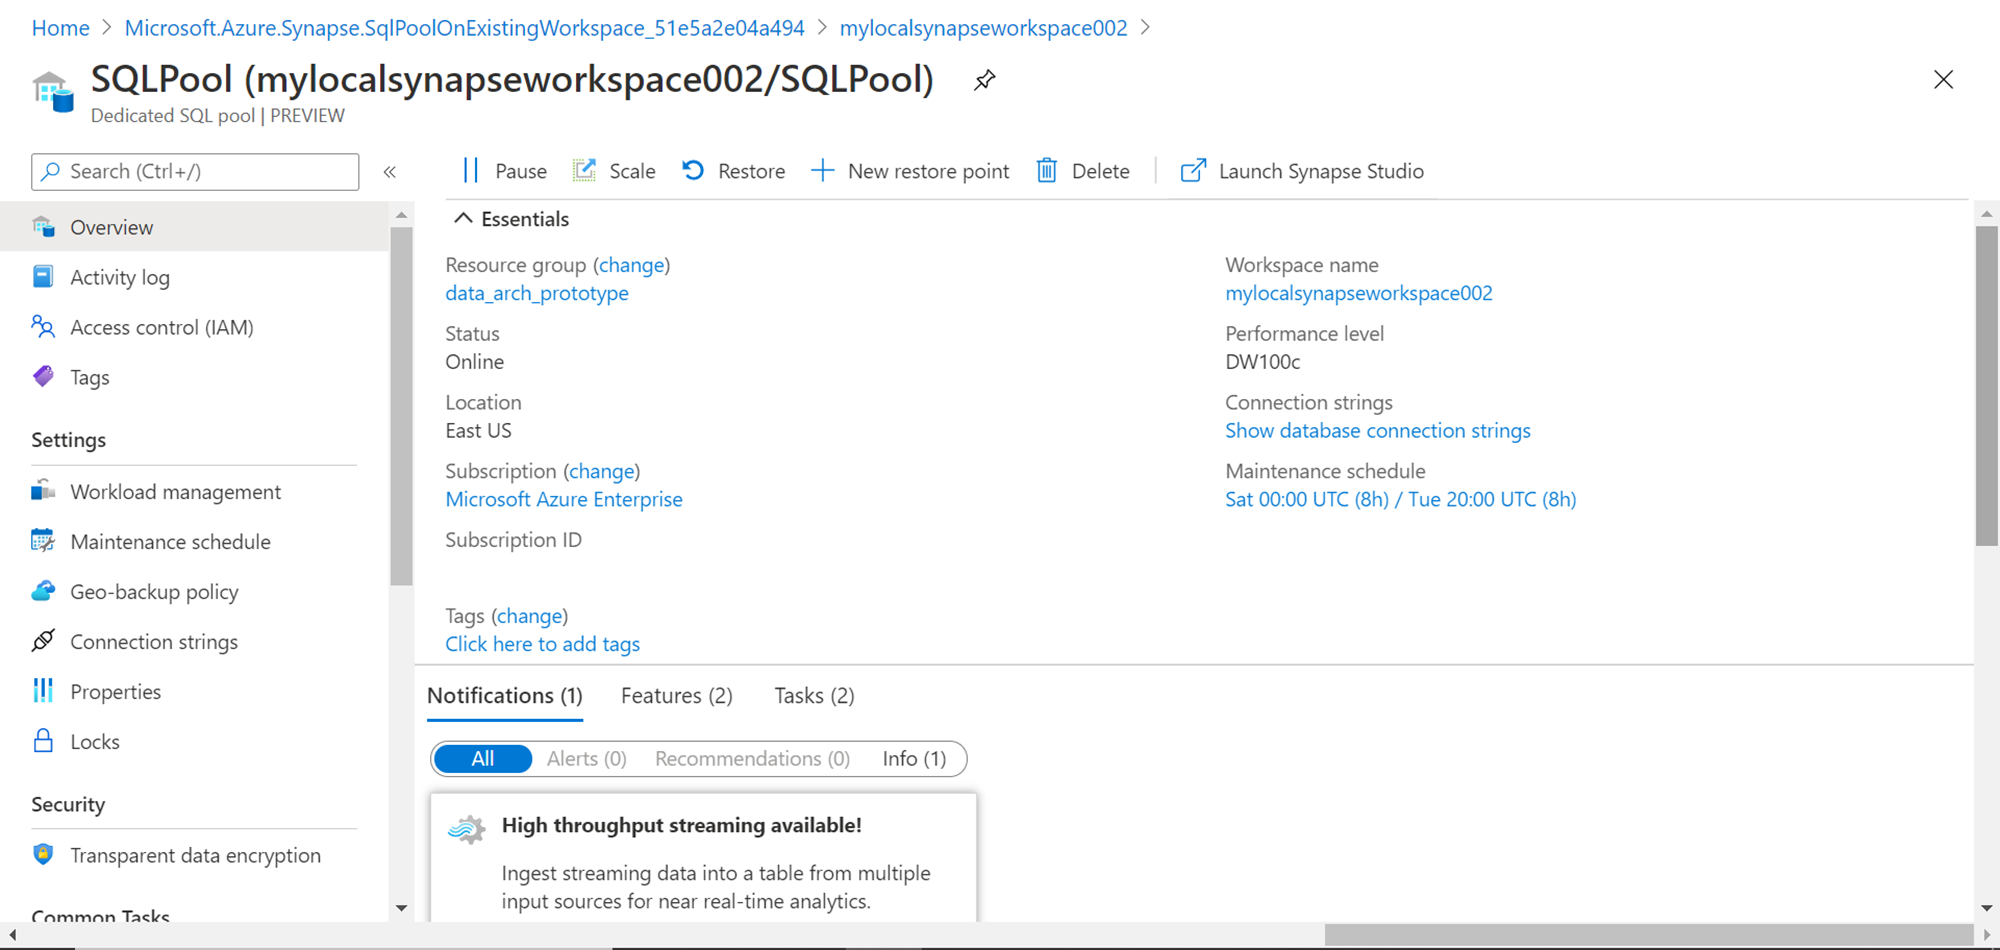Change the subscription link
This screenshot has width=2000, height=950.
pos(602,471)
